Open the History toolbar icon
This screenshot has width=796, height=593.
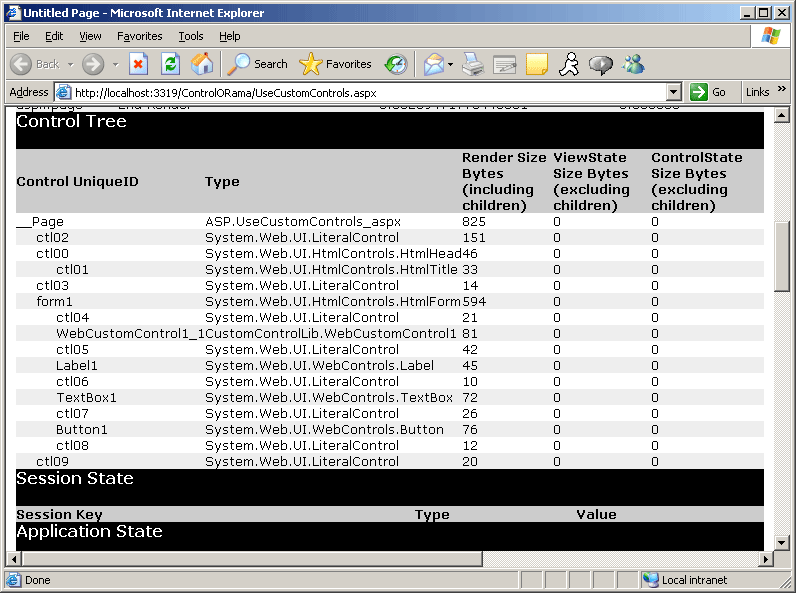coord(396,64)
